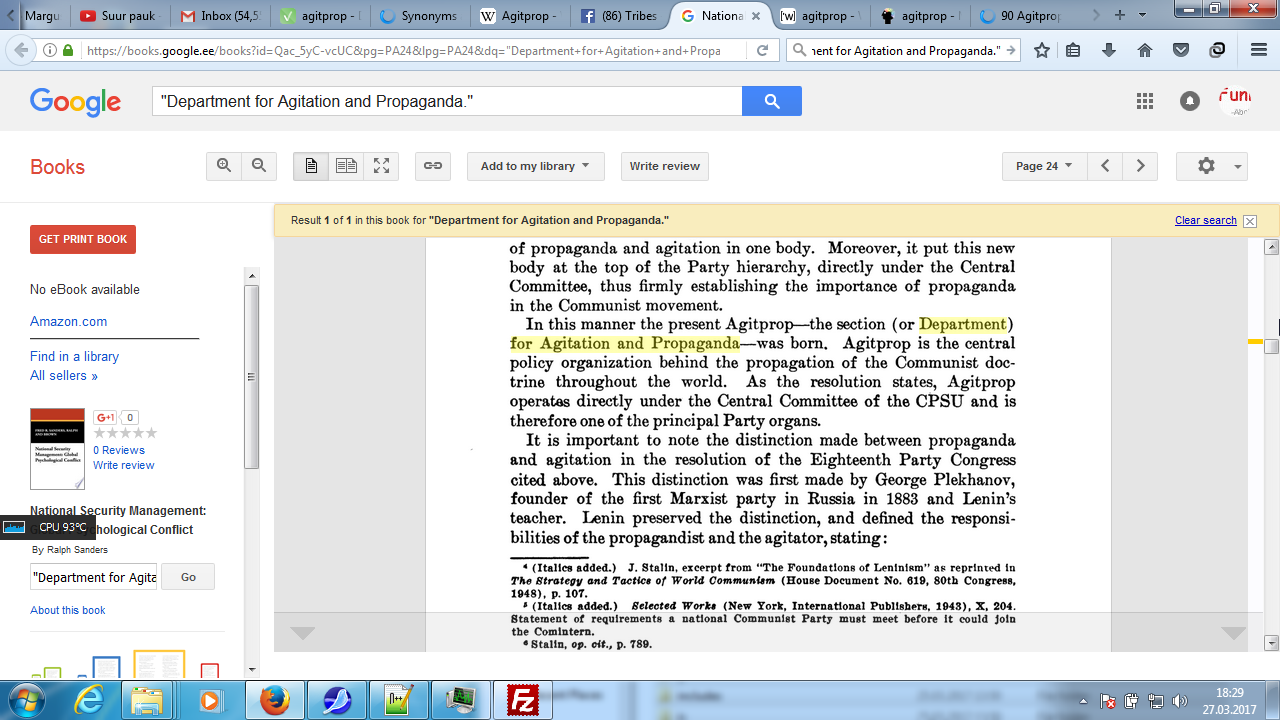The width and height of the screenshot is (1280, 720).
Task: Click the Go button for book search
Action: [188, 577]
